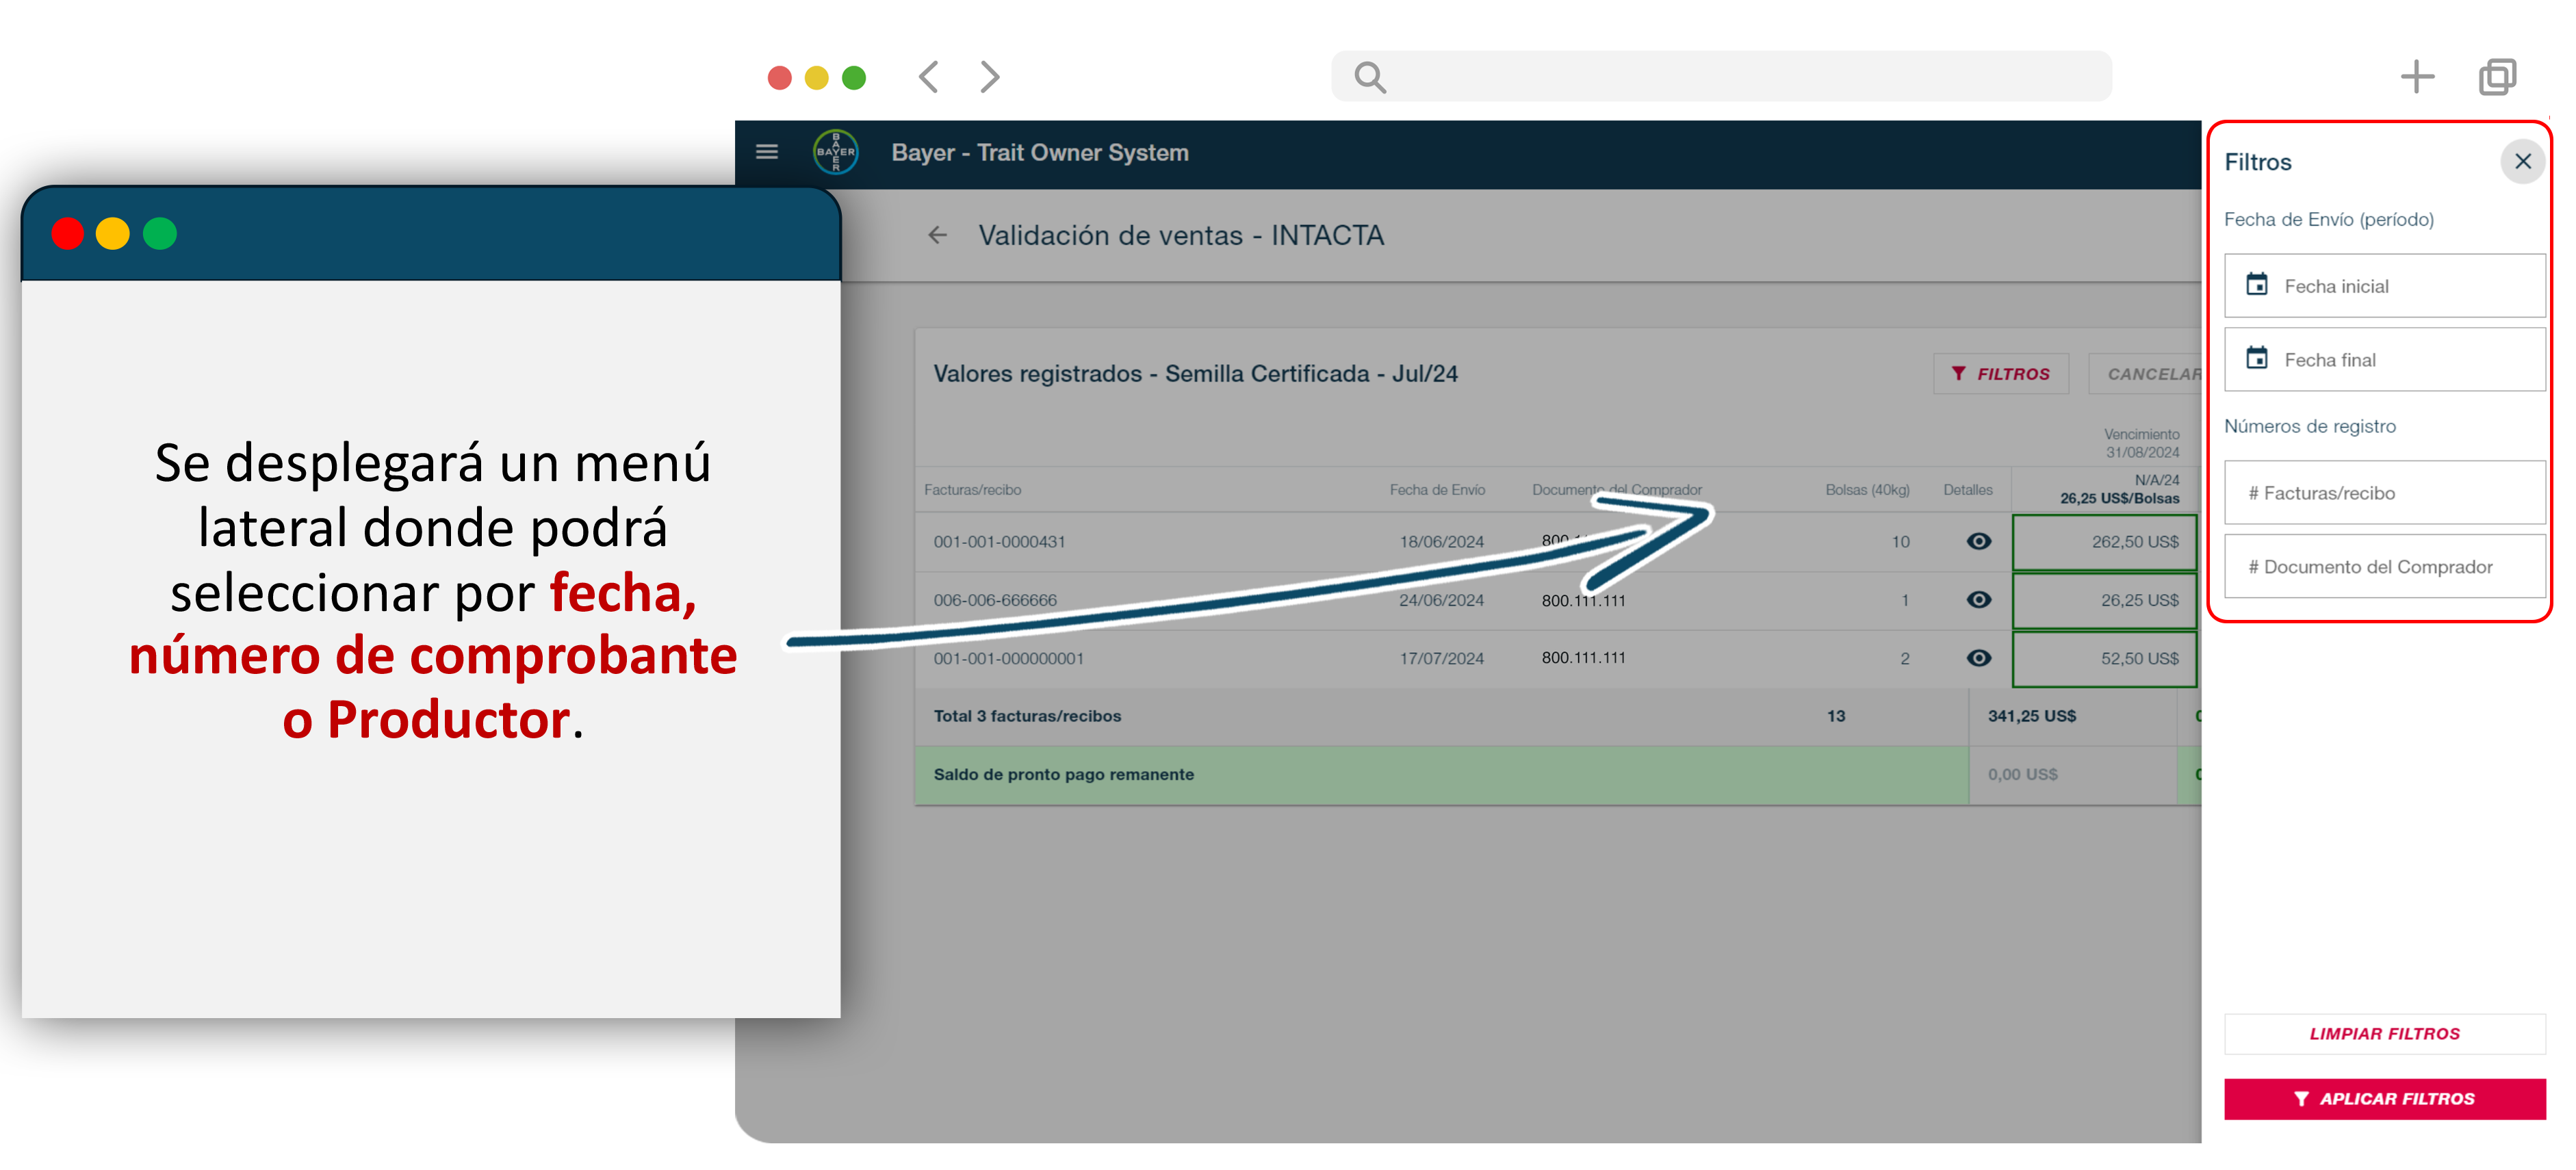View details of invoice 006-006-666666
The width and height of the screenshot is (2576, 1170).
(1978, 600)
